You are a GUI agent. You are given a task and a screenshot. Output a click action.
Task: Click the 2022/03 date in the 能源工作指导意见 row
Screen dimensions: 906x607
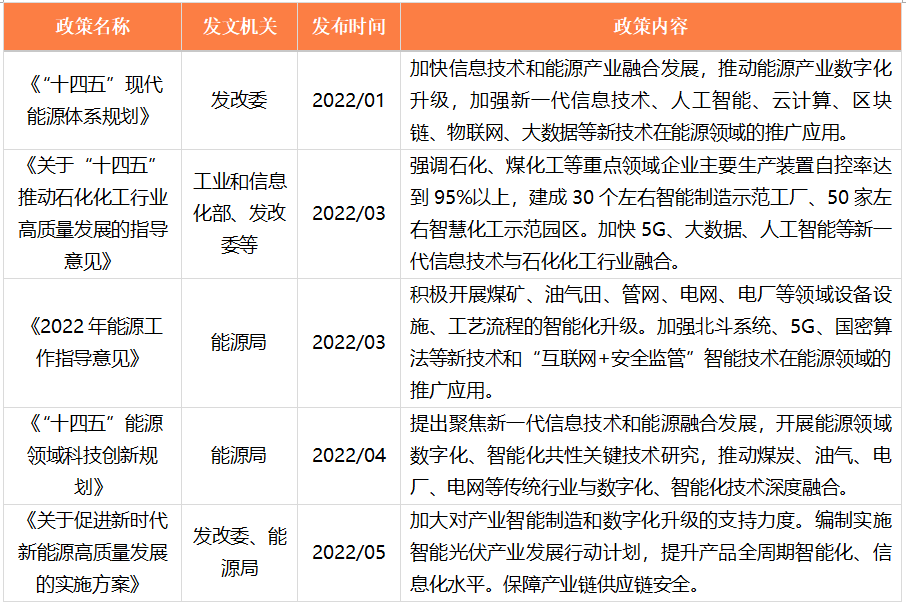point(348,342)
